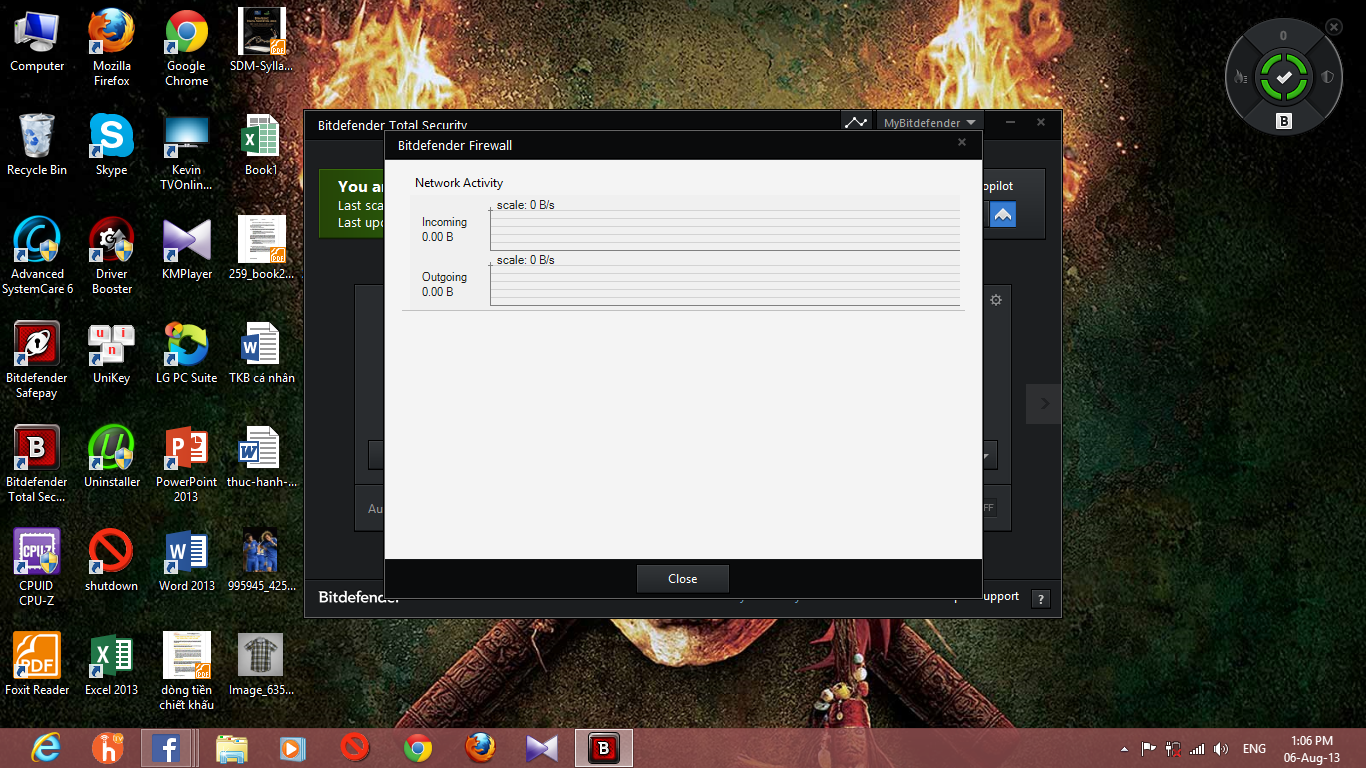This screenshot has width=1366, height=768.
Task: Open Firefox from the taskbar
Action: [480, 748]
